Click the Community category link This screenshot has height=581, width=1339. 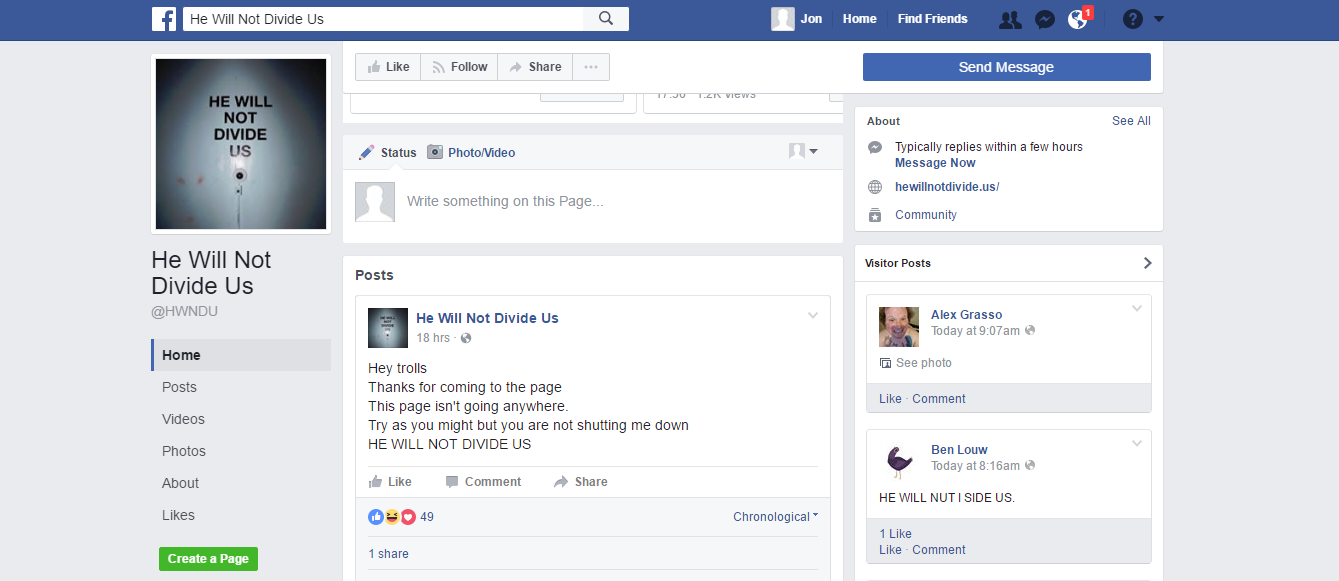(926, 215)
